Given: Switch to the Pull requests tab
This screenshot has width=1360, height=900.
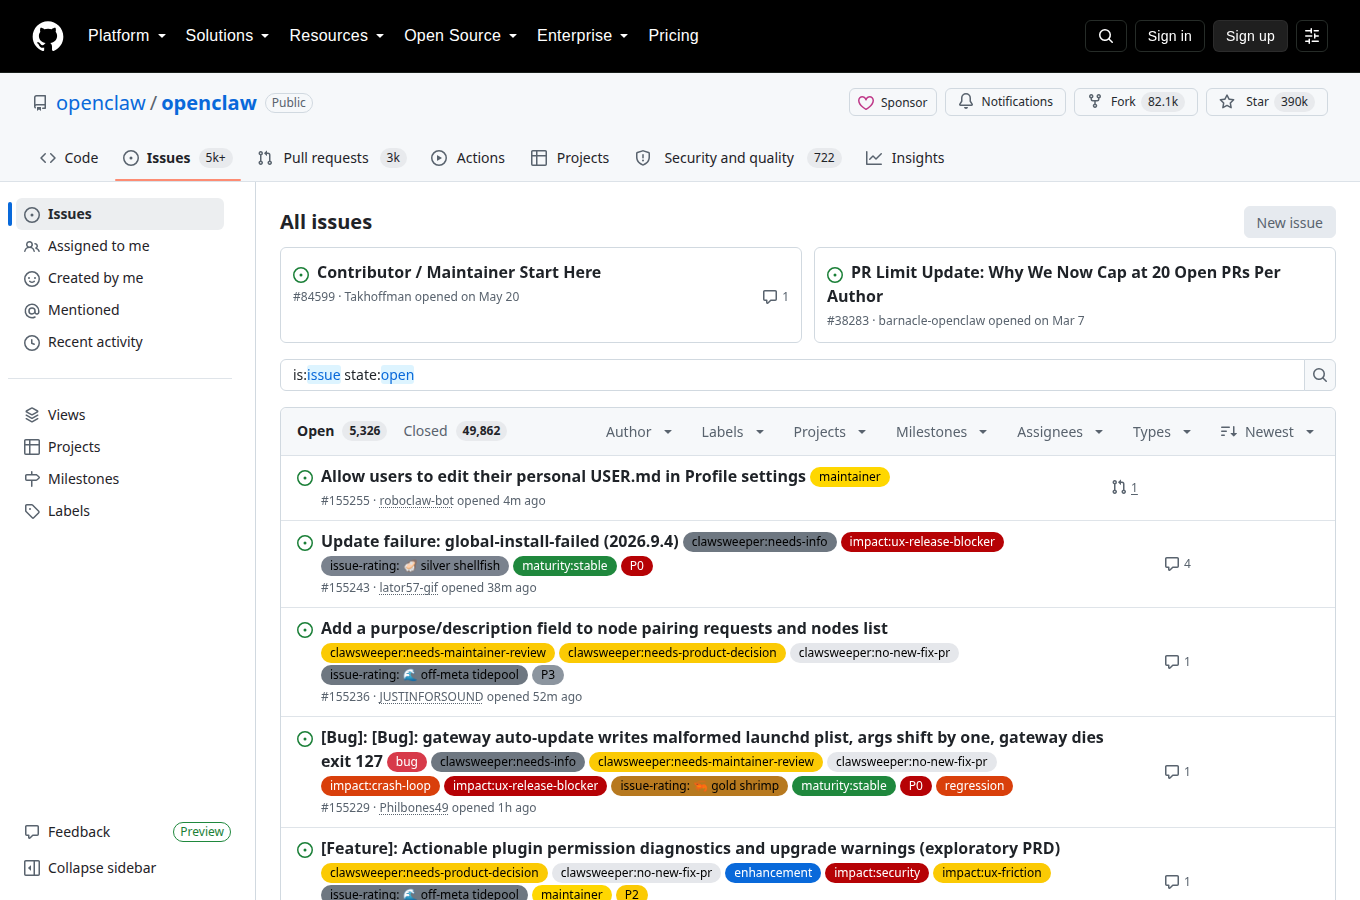Looking at the screenshot, I should pyautogui.click(x=331, y=158).
